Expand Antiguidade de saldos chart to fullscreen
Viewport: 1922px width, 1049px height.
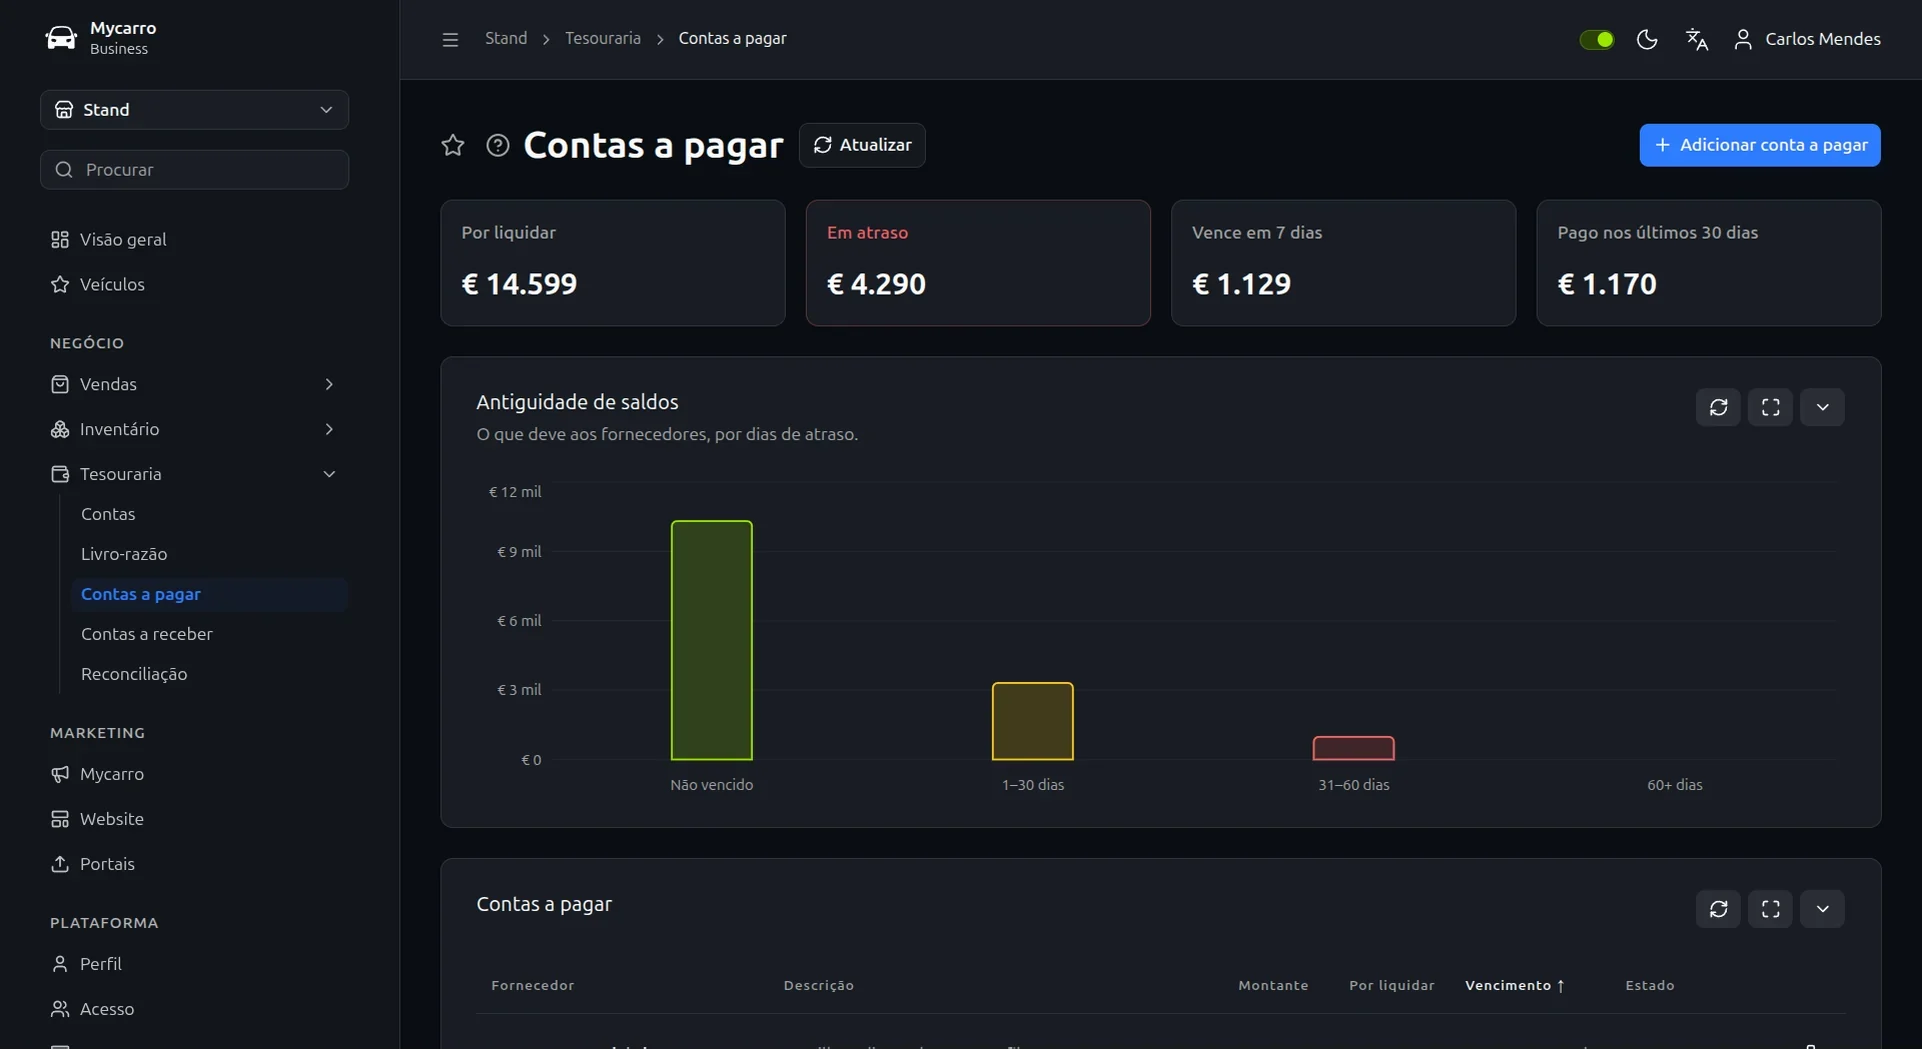[x=1770, y=407]
